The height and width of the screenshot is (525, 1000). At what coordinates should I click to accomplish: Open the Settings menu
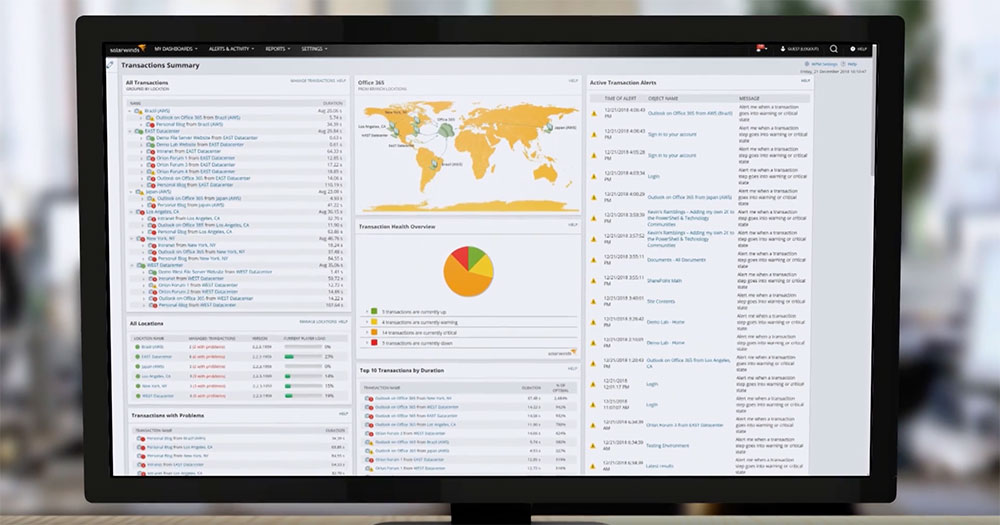coord(314,49)
